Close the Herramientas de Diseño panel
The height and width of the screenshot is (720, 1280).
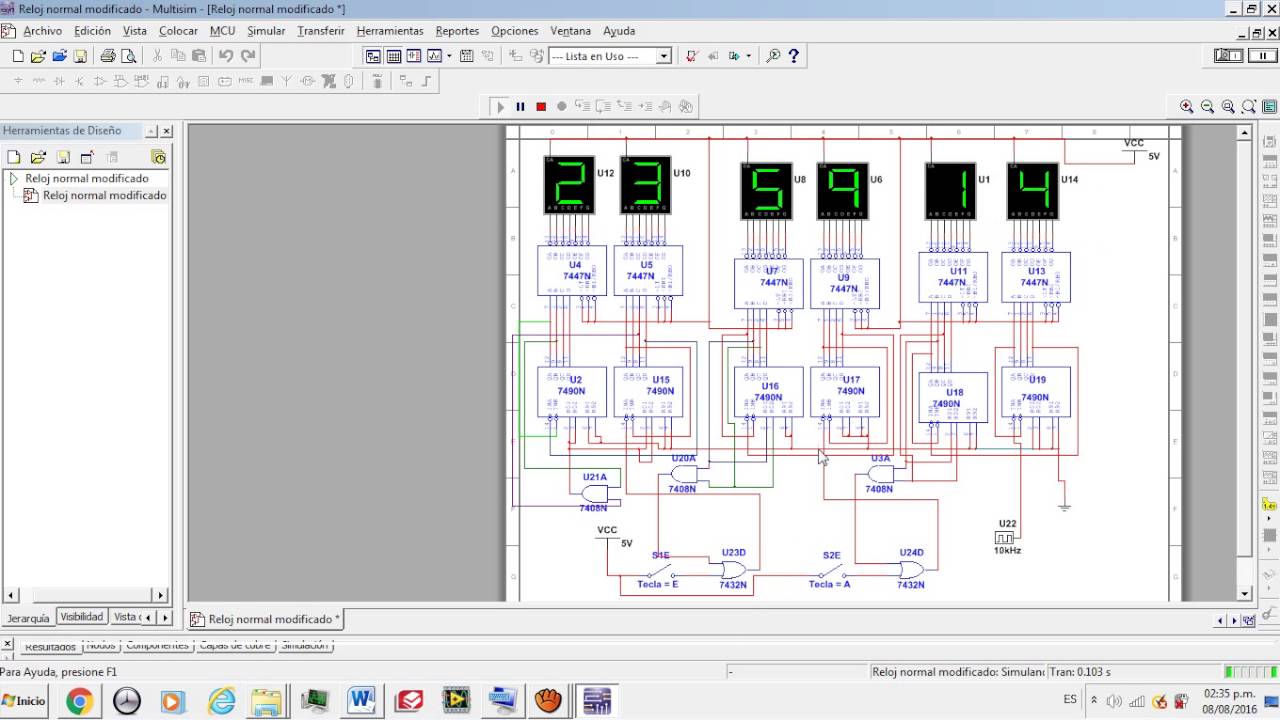tap(166, 131)
